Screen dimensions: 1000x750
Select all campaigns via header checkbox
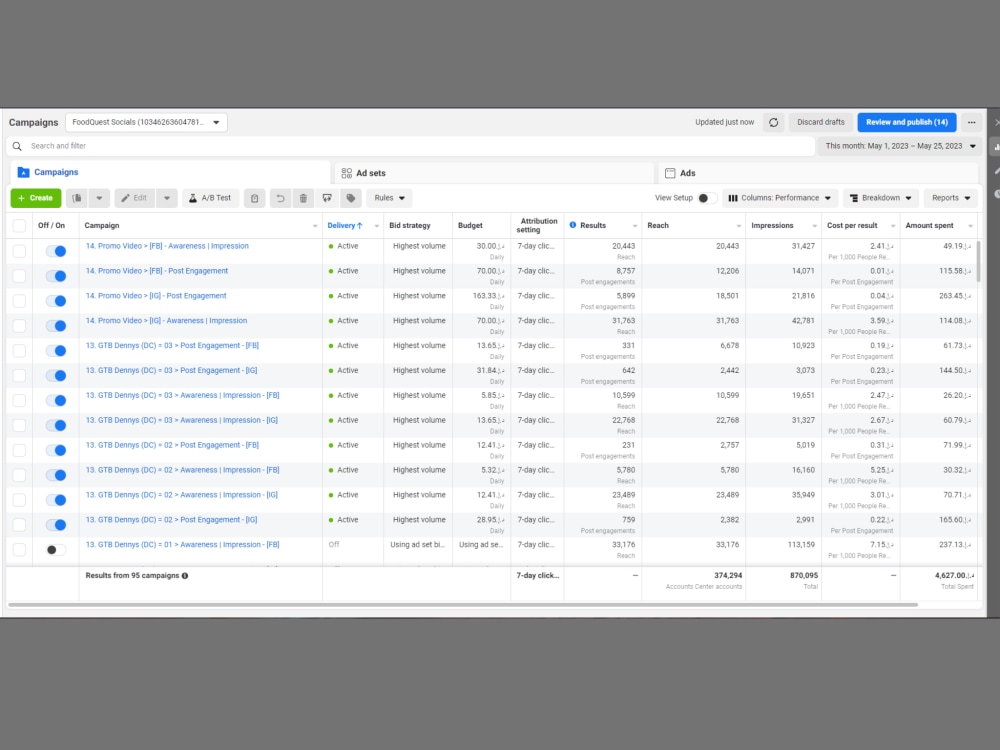[18, 225]
